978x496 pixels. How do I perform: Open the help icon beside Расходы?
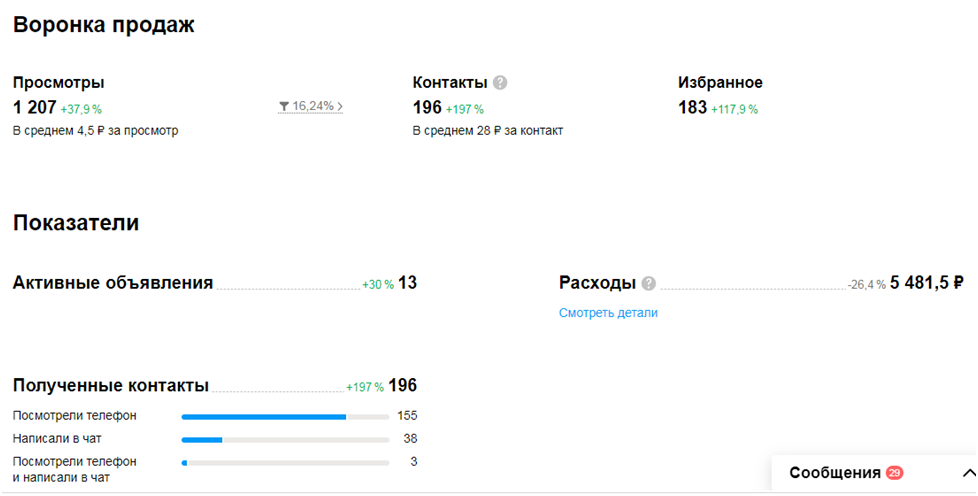[649, 283]
